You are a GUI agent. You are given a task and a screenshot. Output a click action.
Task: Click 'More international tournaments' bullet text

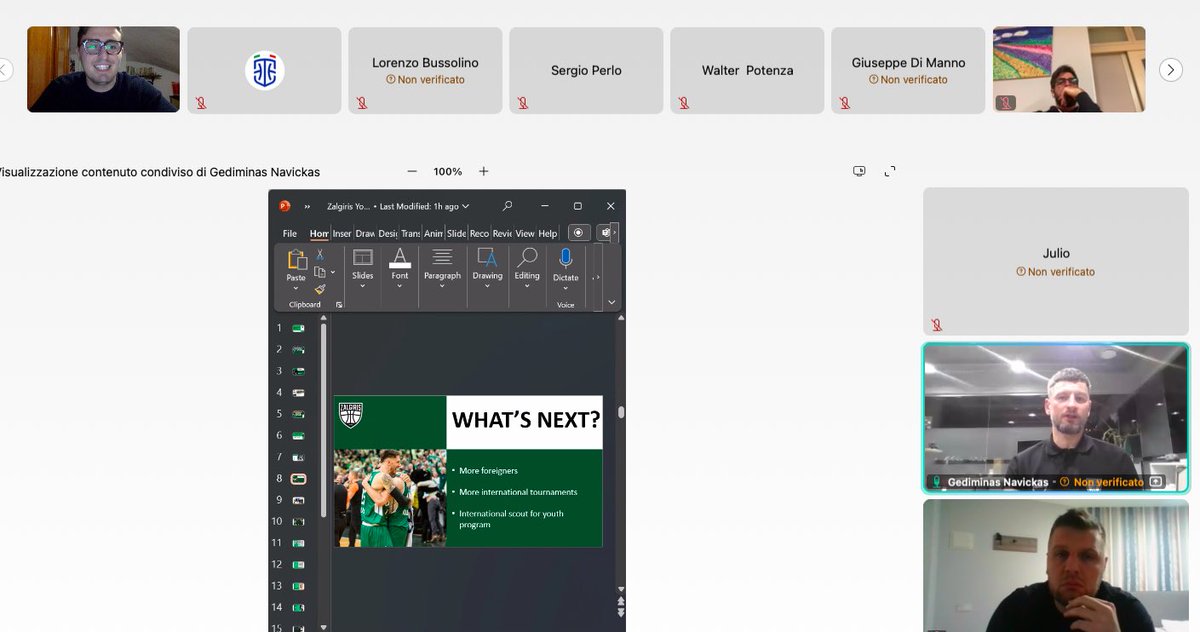[518, 492]
